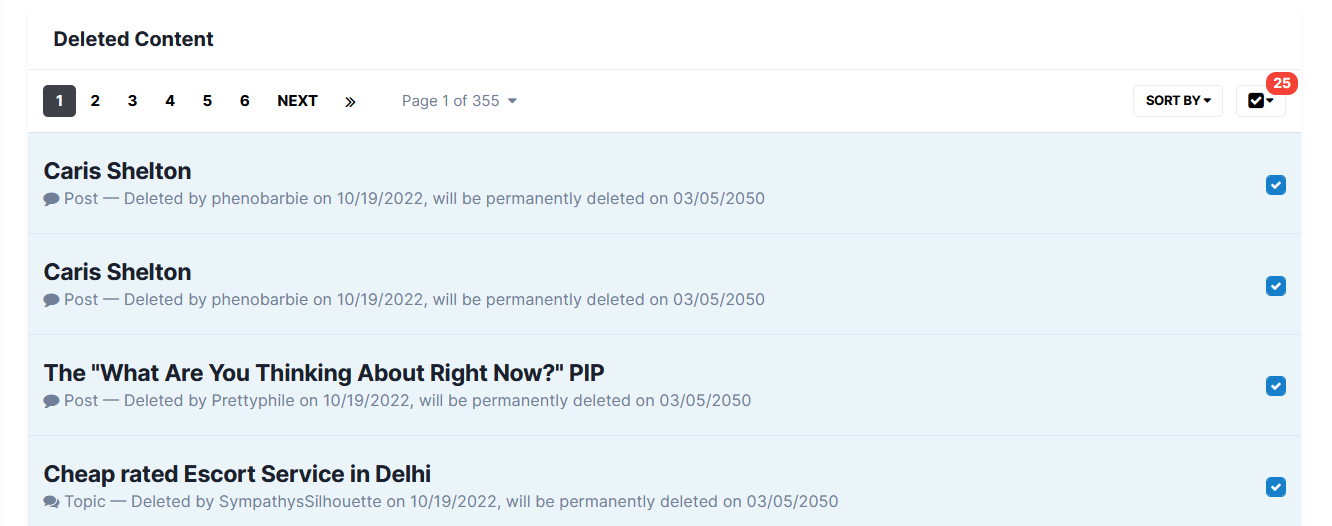Image resolution: width=1332 pixels, height=526 pixels.
Task: Open "What Are You Thinking About Right Now?" PIP
Action: [324, 373]
